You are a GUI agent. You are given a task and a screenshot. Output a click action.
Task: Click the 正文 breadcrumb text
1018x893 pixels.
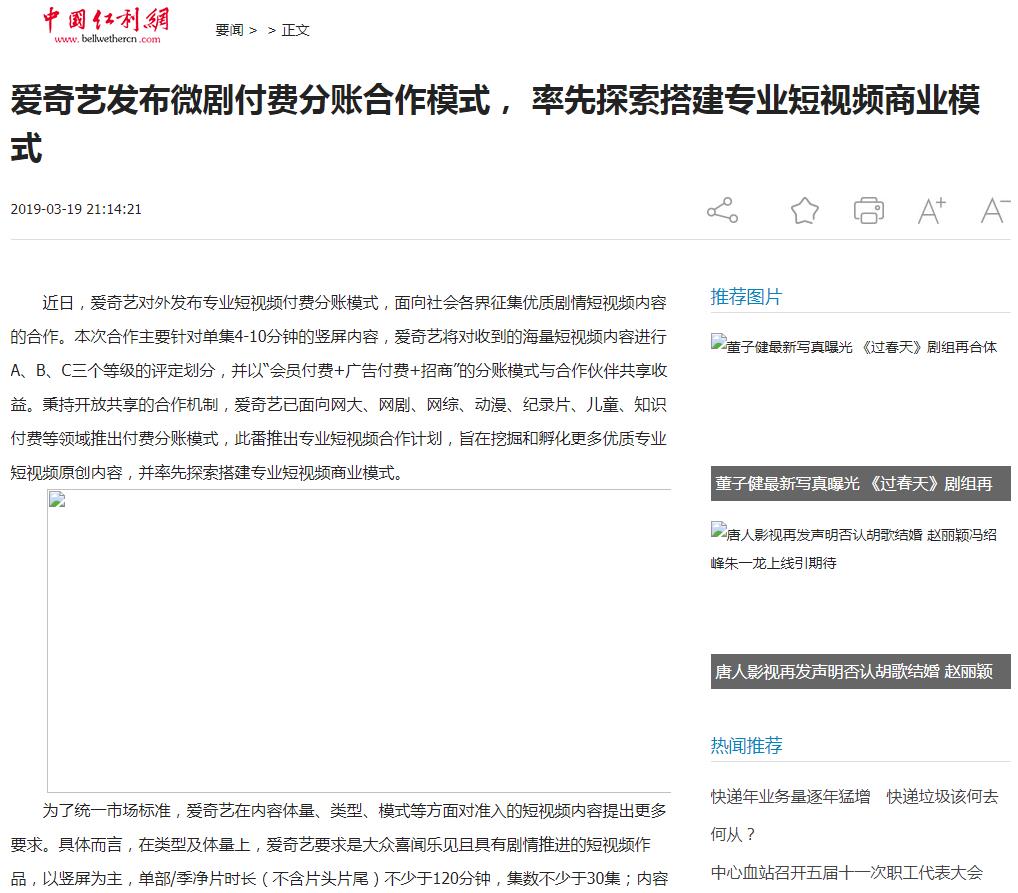295,30
